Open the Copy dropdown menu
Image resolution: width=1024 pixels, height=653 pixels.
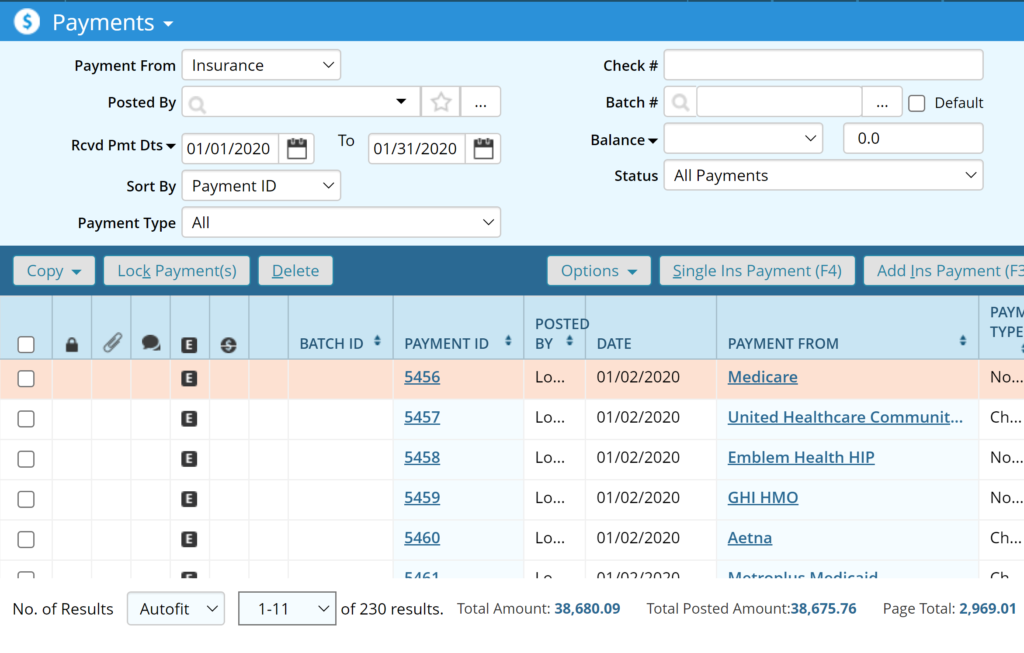(54, 271)
